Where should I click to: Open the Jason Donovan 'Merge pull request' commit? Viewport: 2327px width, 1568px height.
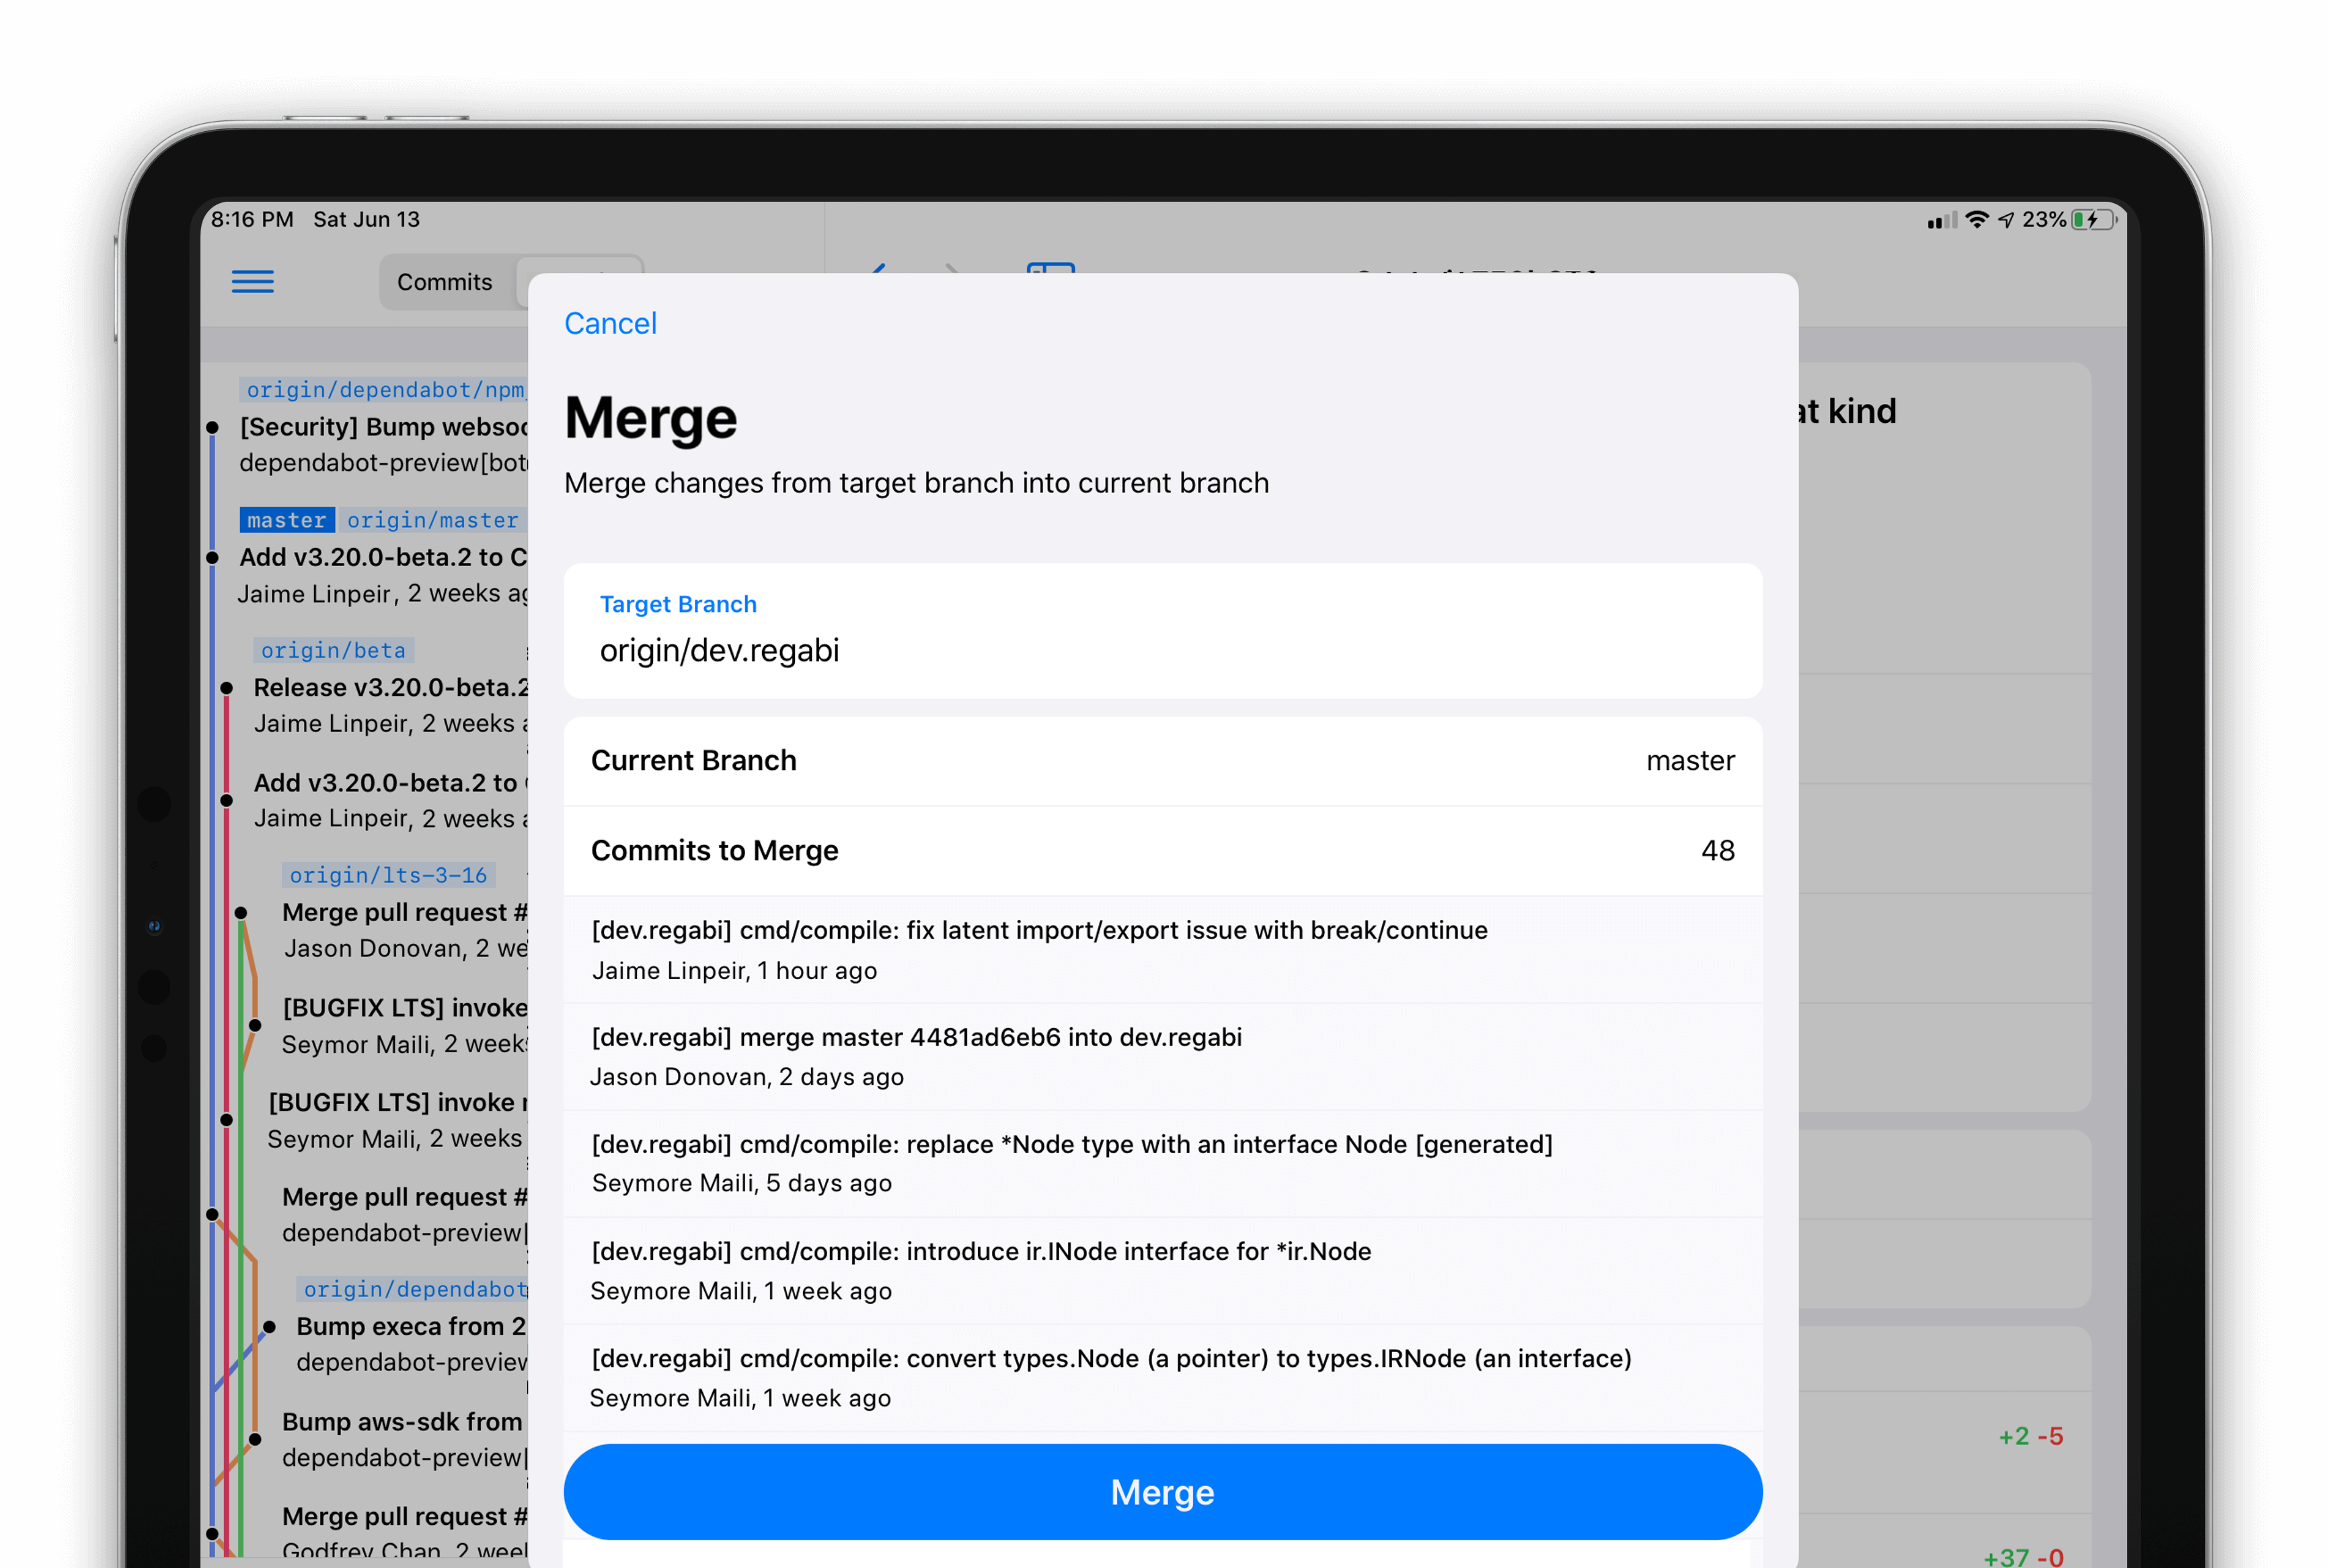404,930
